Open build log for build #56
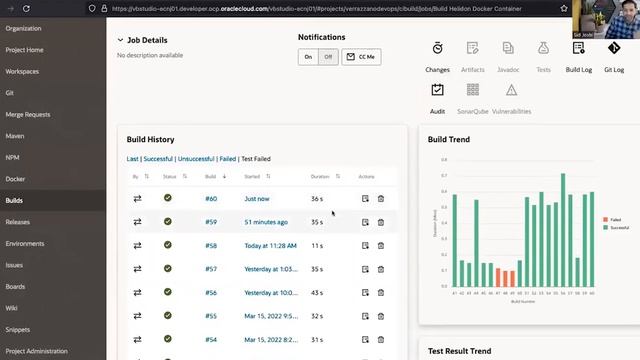Image resolution: width=640 pixels, height=360 pixels. pos(365,293)
